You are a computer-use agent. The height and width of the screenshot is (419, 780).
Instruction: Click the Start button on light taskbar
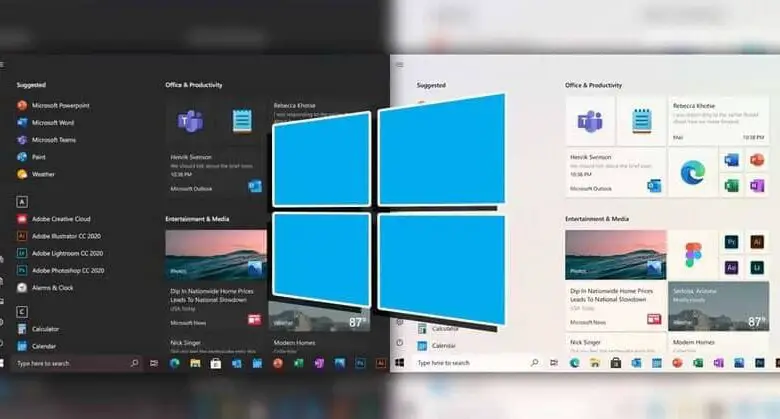tap(399, 363)
